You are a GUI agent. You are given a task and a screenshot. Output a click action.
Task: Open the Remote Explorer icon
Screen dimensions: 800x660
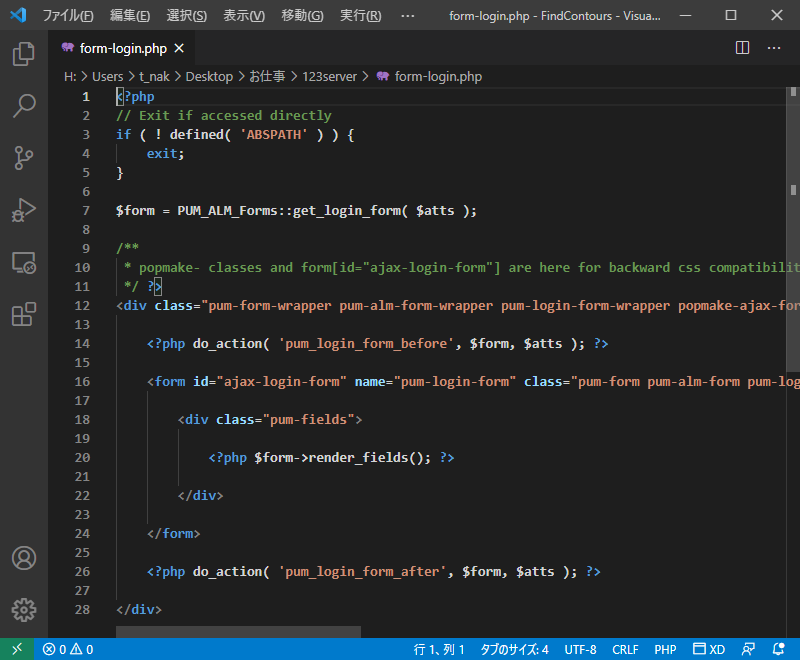pyautogui.click(x=23, y=262)
